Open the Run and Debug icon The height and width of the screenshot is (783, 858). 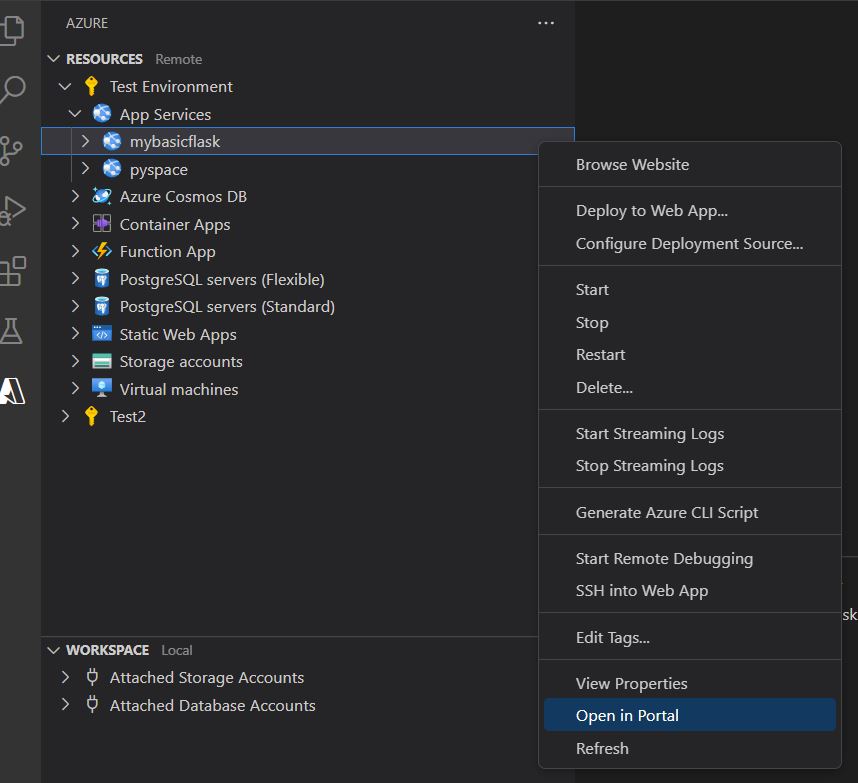(x=12, y=210)
